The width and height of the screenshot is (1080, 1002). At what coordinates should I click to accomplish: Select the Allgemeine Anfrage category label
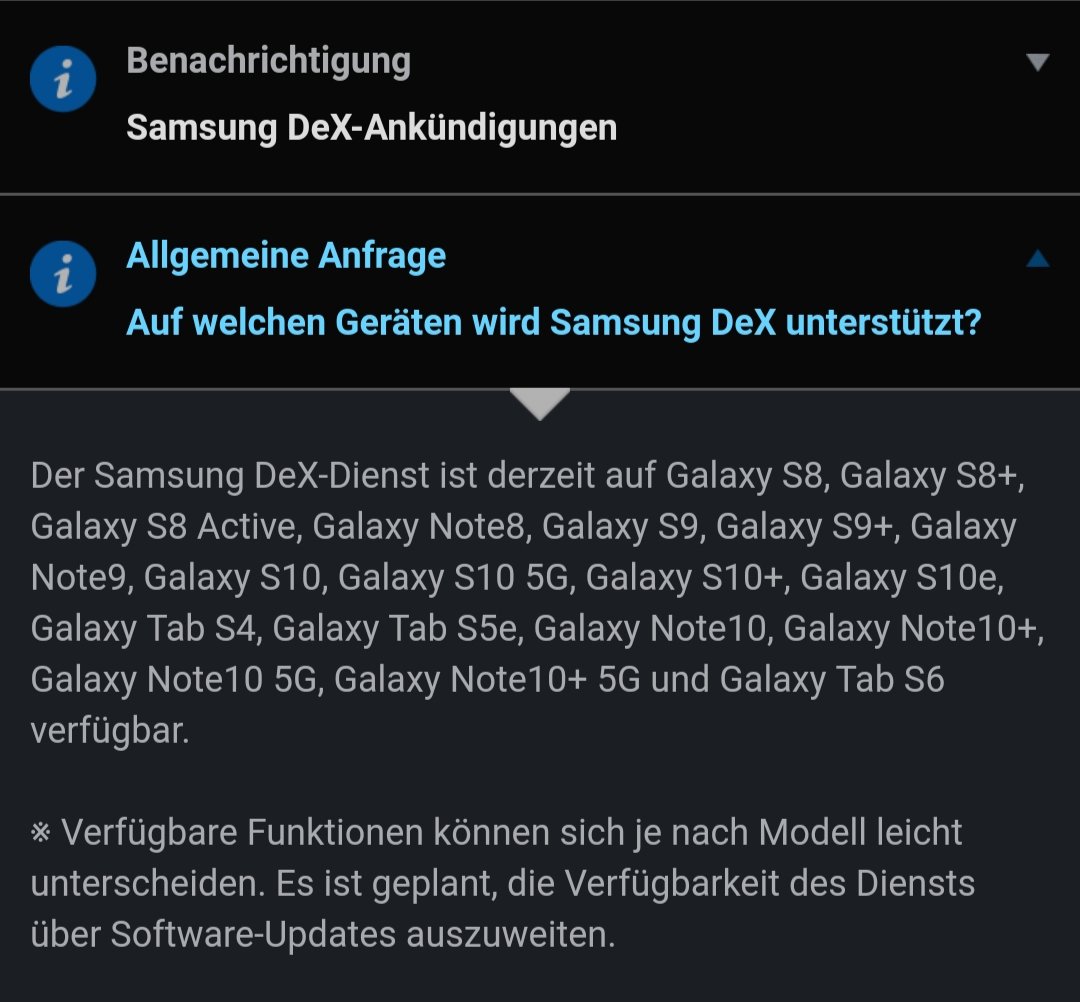[286, 256]
